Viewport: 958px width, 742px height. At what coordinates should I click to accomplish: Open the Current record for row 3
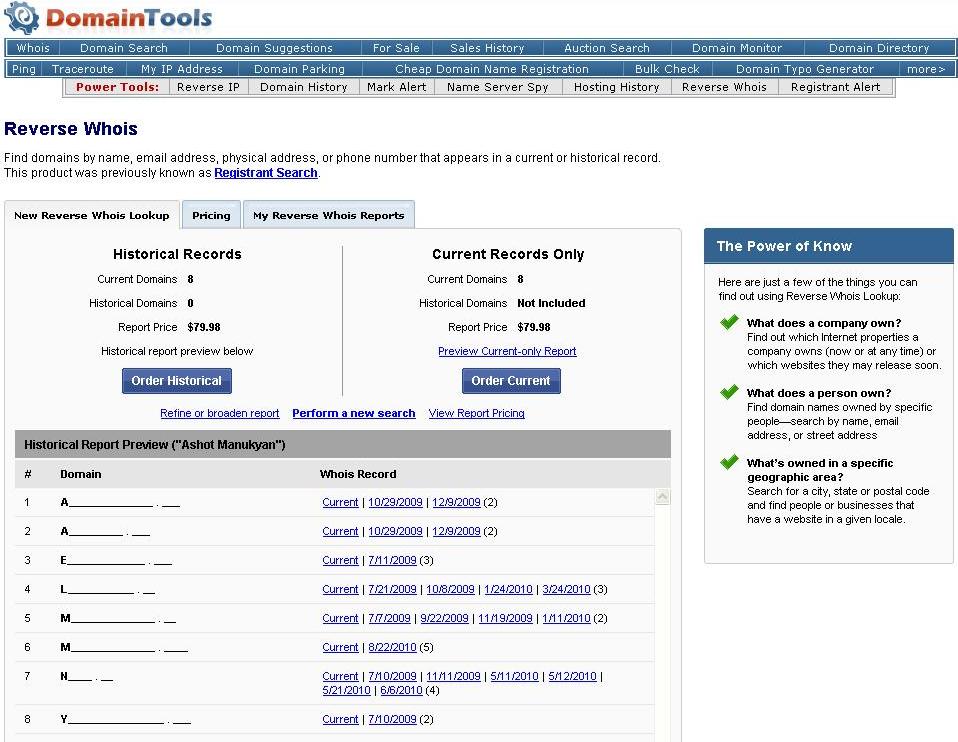point(340,560)
